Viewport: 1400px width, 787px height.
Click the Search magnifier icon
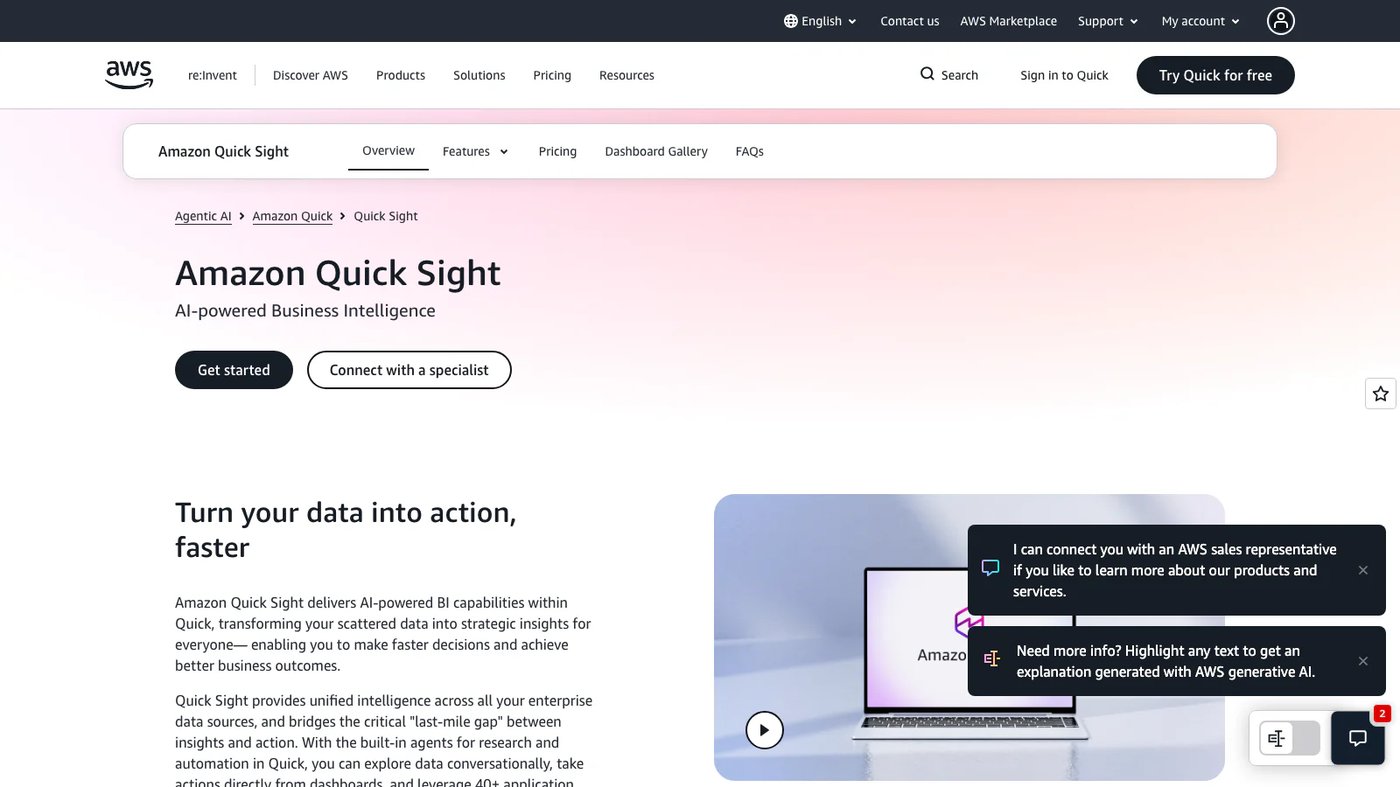pyautogui.click(x=927, y=74)
